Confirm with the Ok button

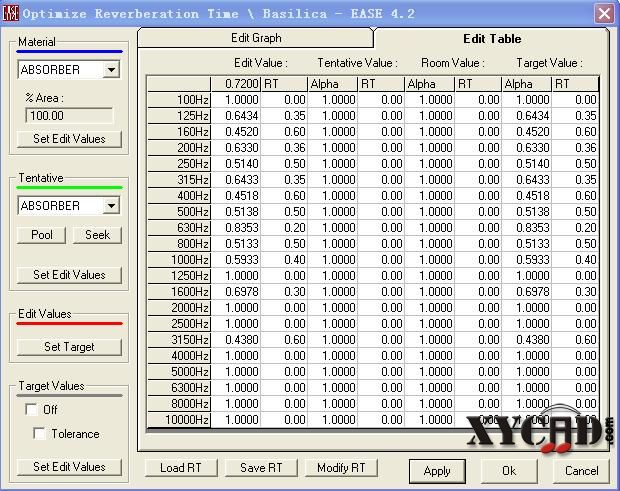[509, 471]
